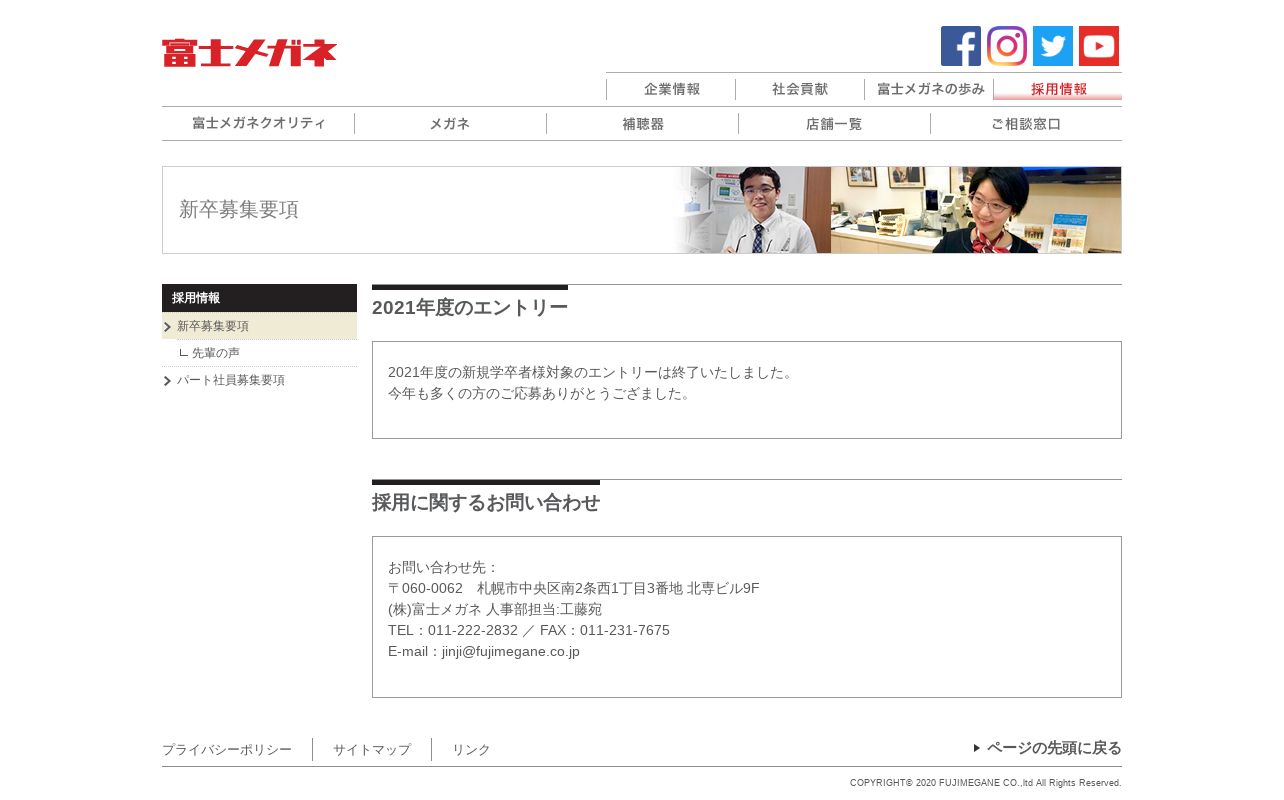1284x800 pixels.
Task: Select the 採用情報 menu tab
Action: pyautogui.click(x=1058, y=89)
